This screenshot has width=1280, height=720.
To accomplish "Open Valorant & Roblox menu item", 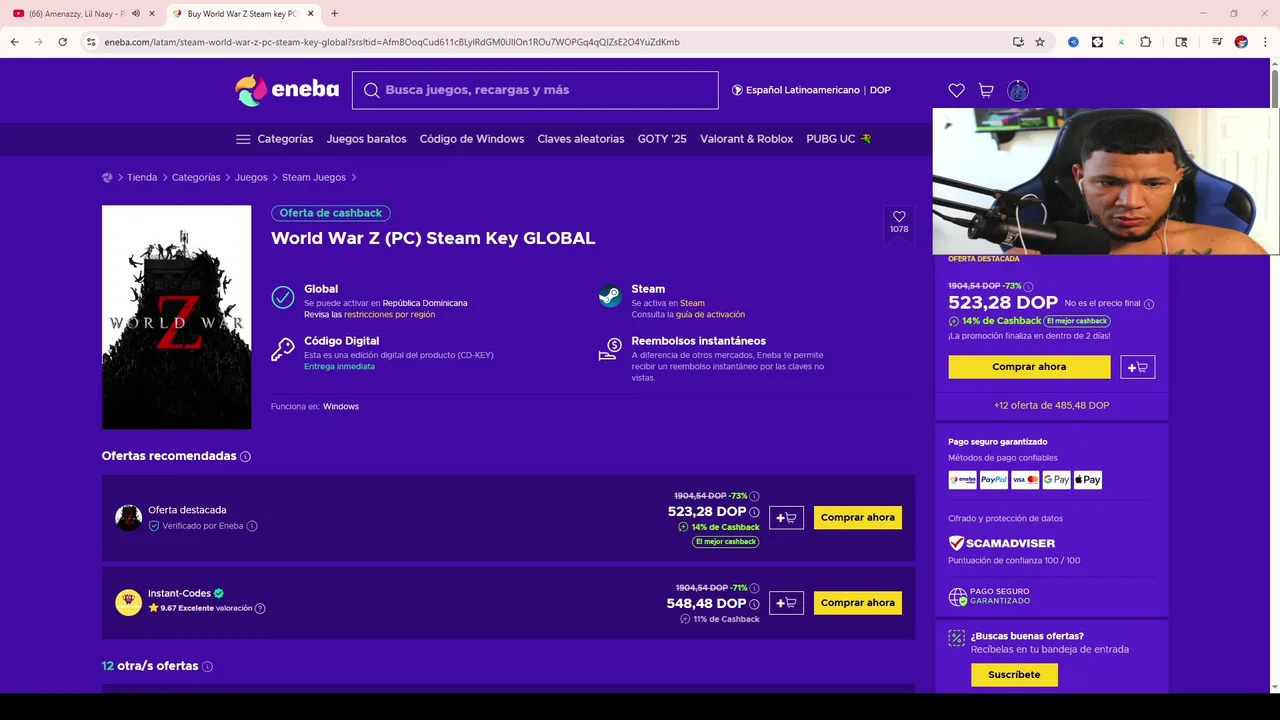I will [747, 139].
